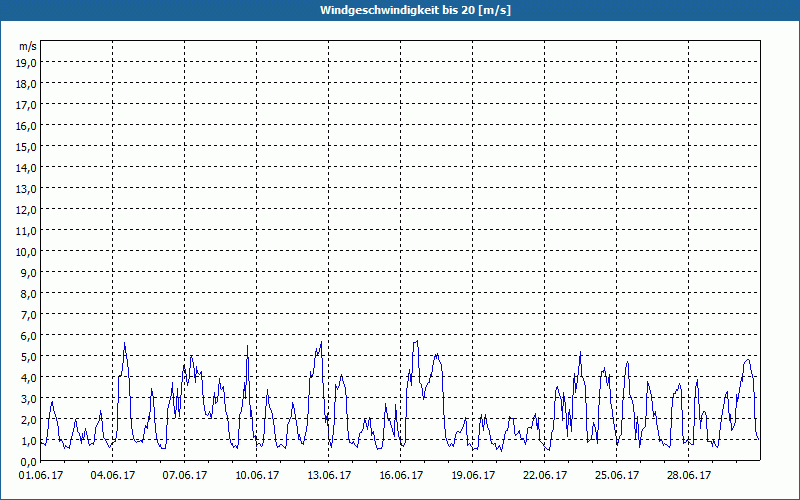Screen dimensions: 800x500
Task: Click the date label 13.06.17
Action: click(329, 476)
